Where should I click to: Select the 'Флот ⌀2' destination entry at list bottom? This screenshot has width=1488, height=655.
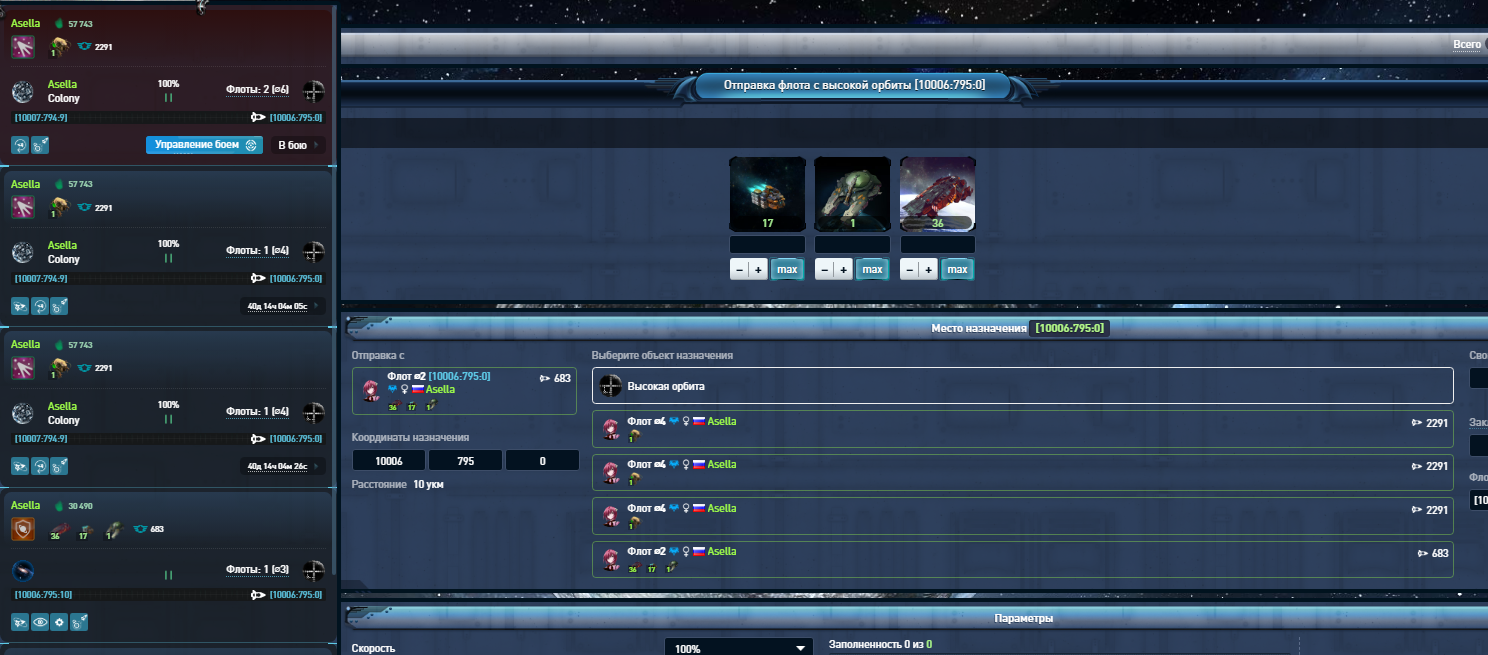(1022, 559)
